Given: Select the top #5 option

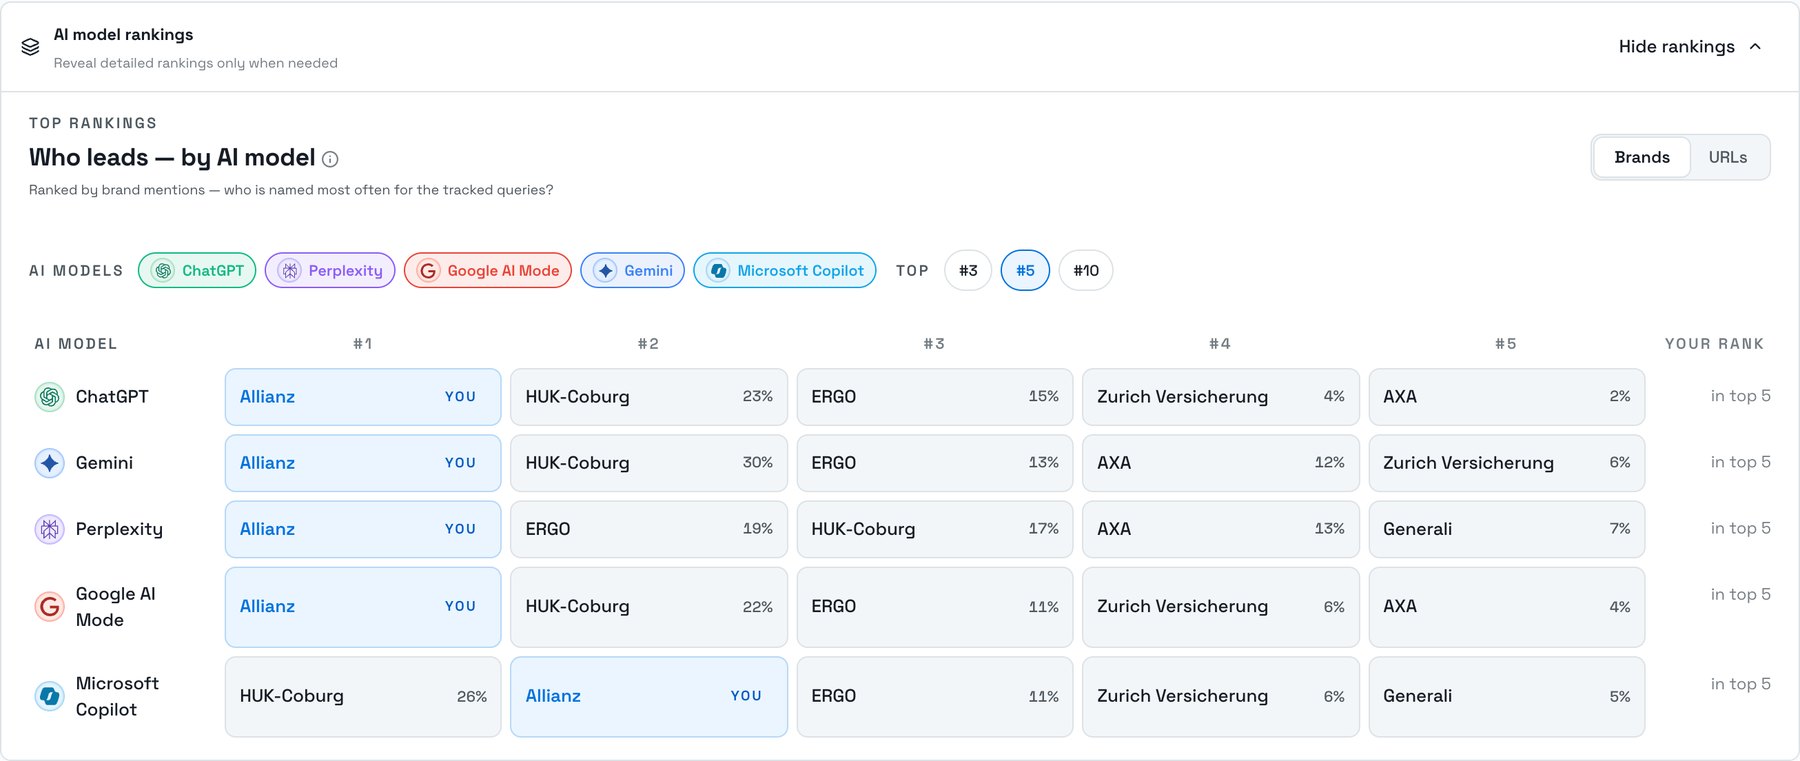Looking at the screenshot, I should 1025,270.
